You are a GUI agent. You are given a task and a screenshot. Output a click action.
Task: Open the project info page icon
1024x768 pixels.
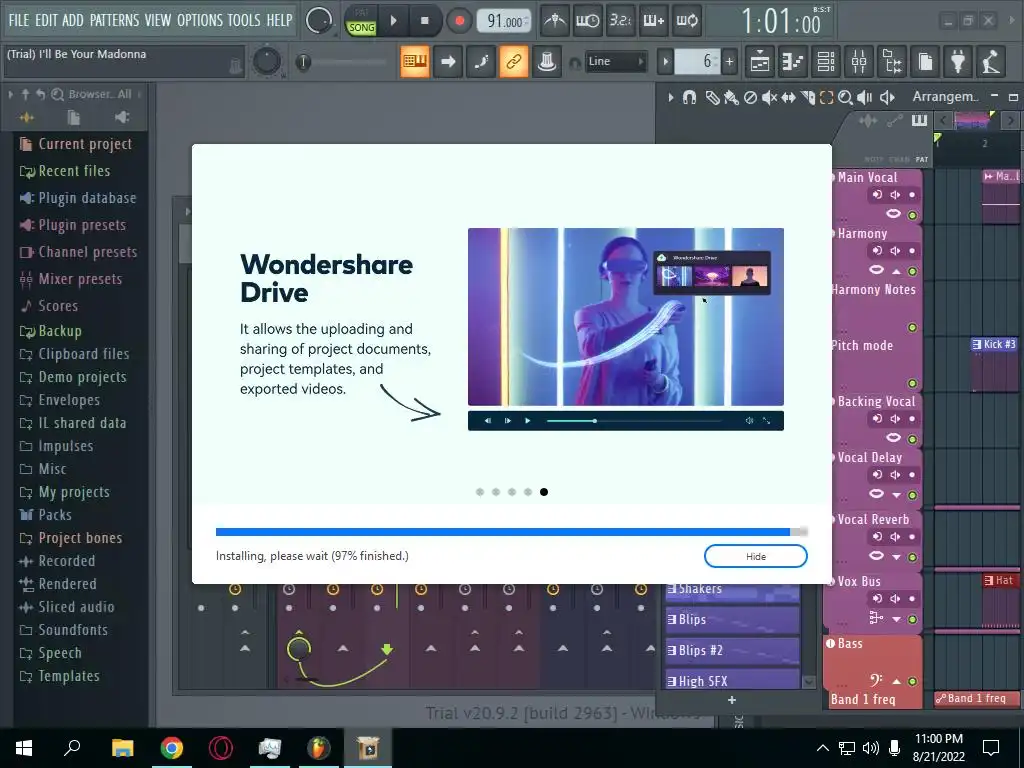coord(925,61)
